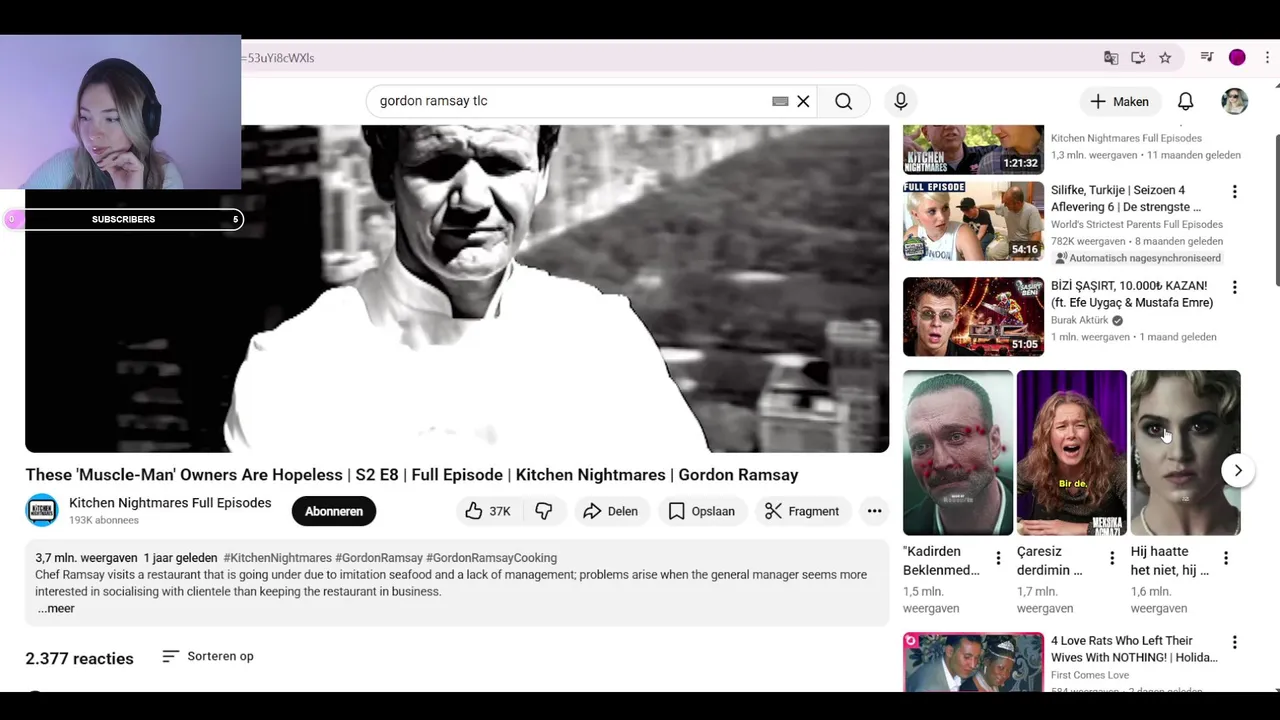Create a clip with Fragment

click(802, 511)
